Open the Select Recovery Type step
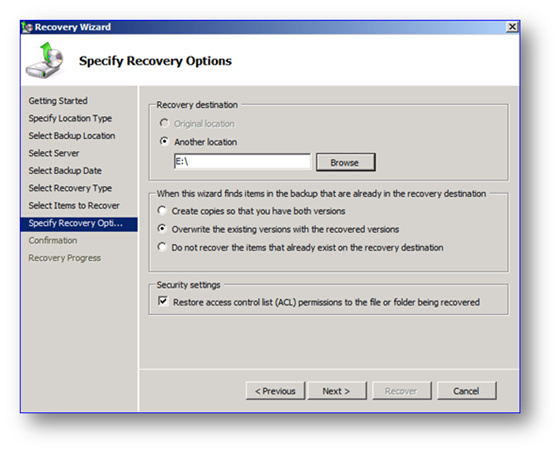 70,188
